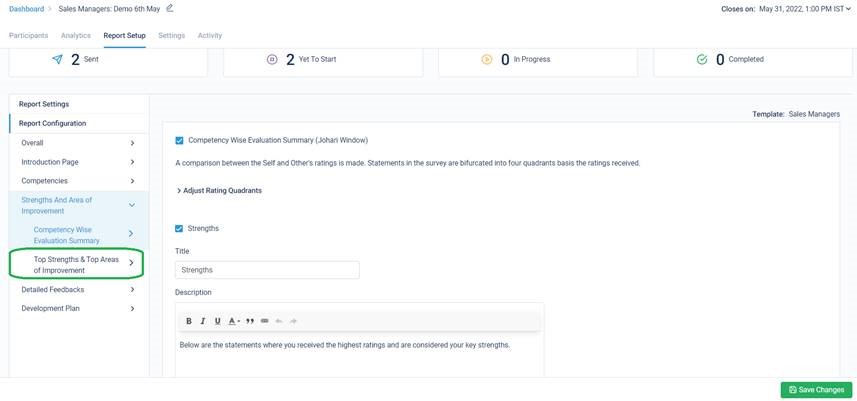The width and height of the screenshot is (857, 401).
Task: Open Top Strengths & Top Areas of Improvement
Action: pos(77,265)
